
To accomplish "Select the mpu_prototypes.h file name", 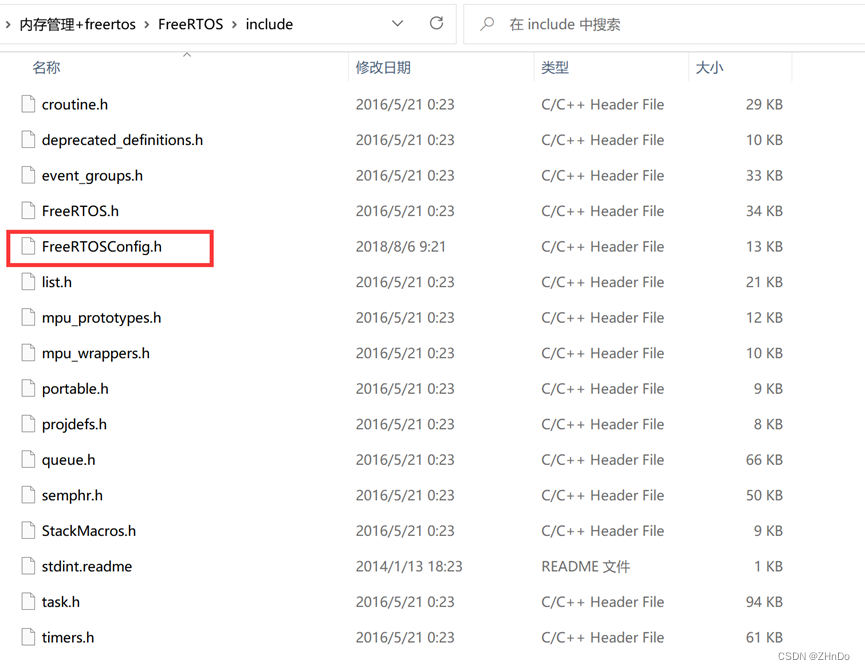I will point(102,318).
